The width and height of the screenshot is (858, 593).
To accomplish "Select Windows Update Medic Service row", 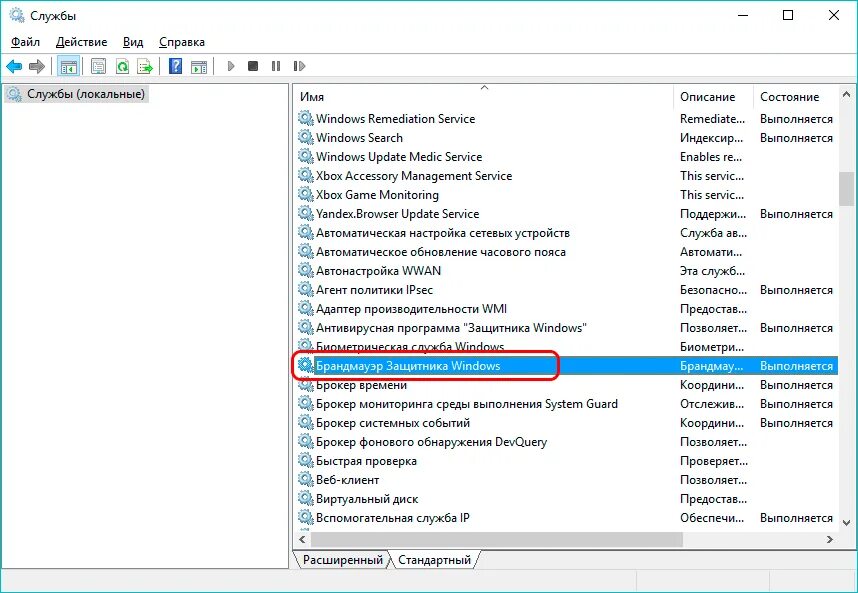I will (x=566, y=156).
